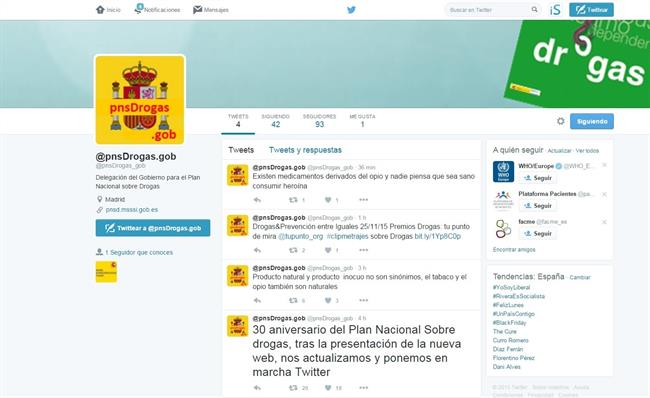Screen dimensions: 650x398
Task: Open @tupunto_org mention link
Action: (300, 236)
